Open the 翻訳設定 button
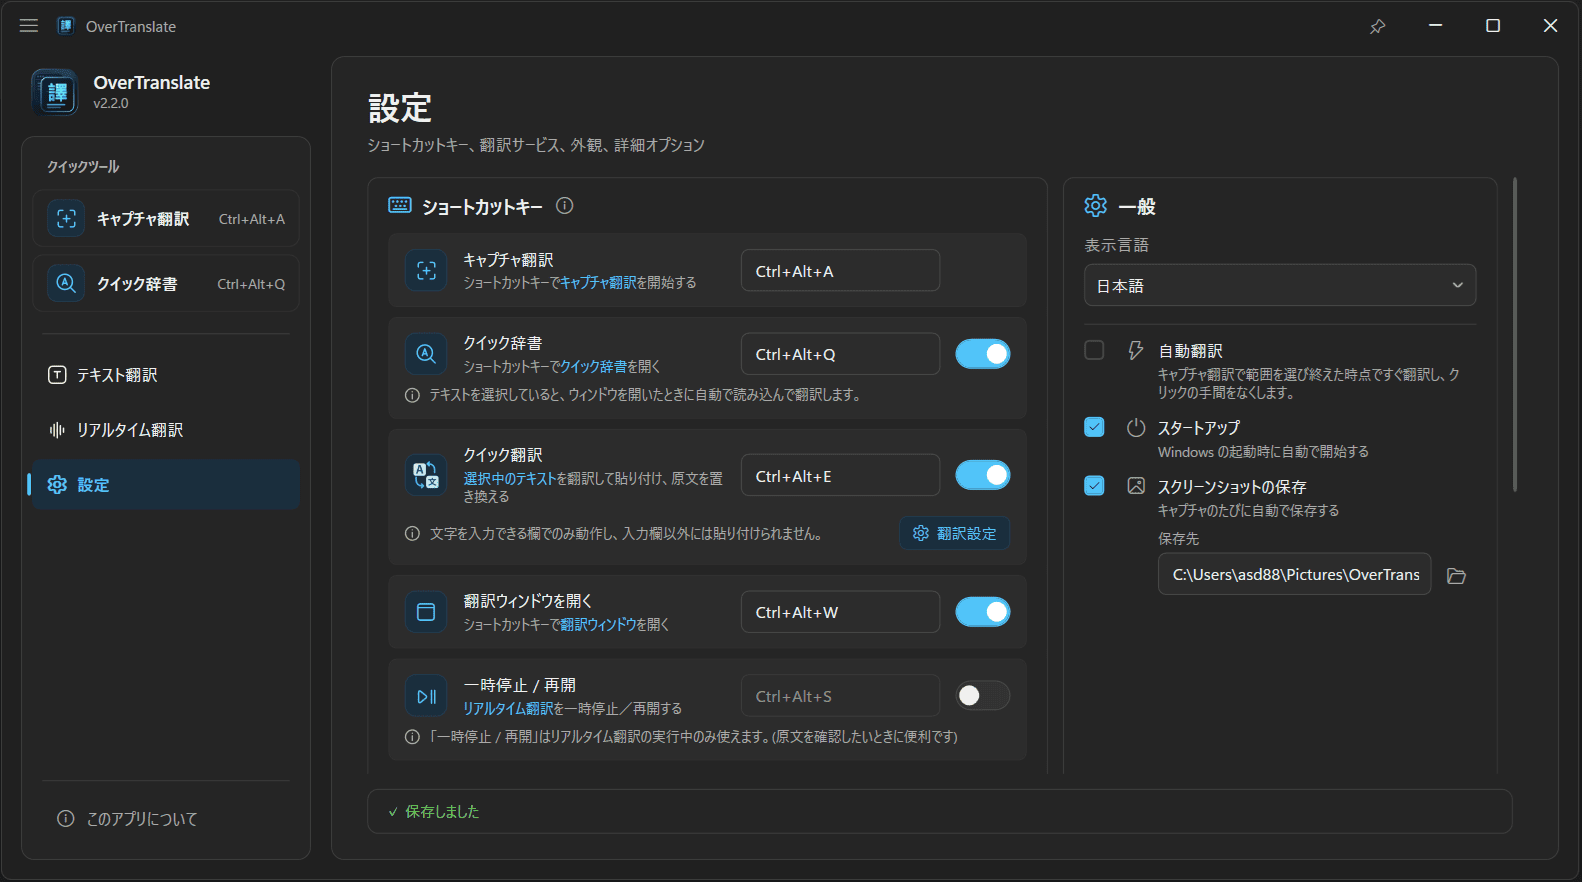This screenshot has width=1582, height=882. [955, 534]
